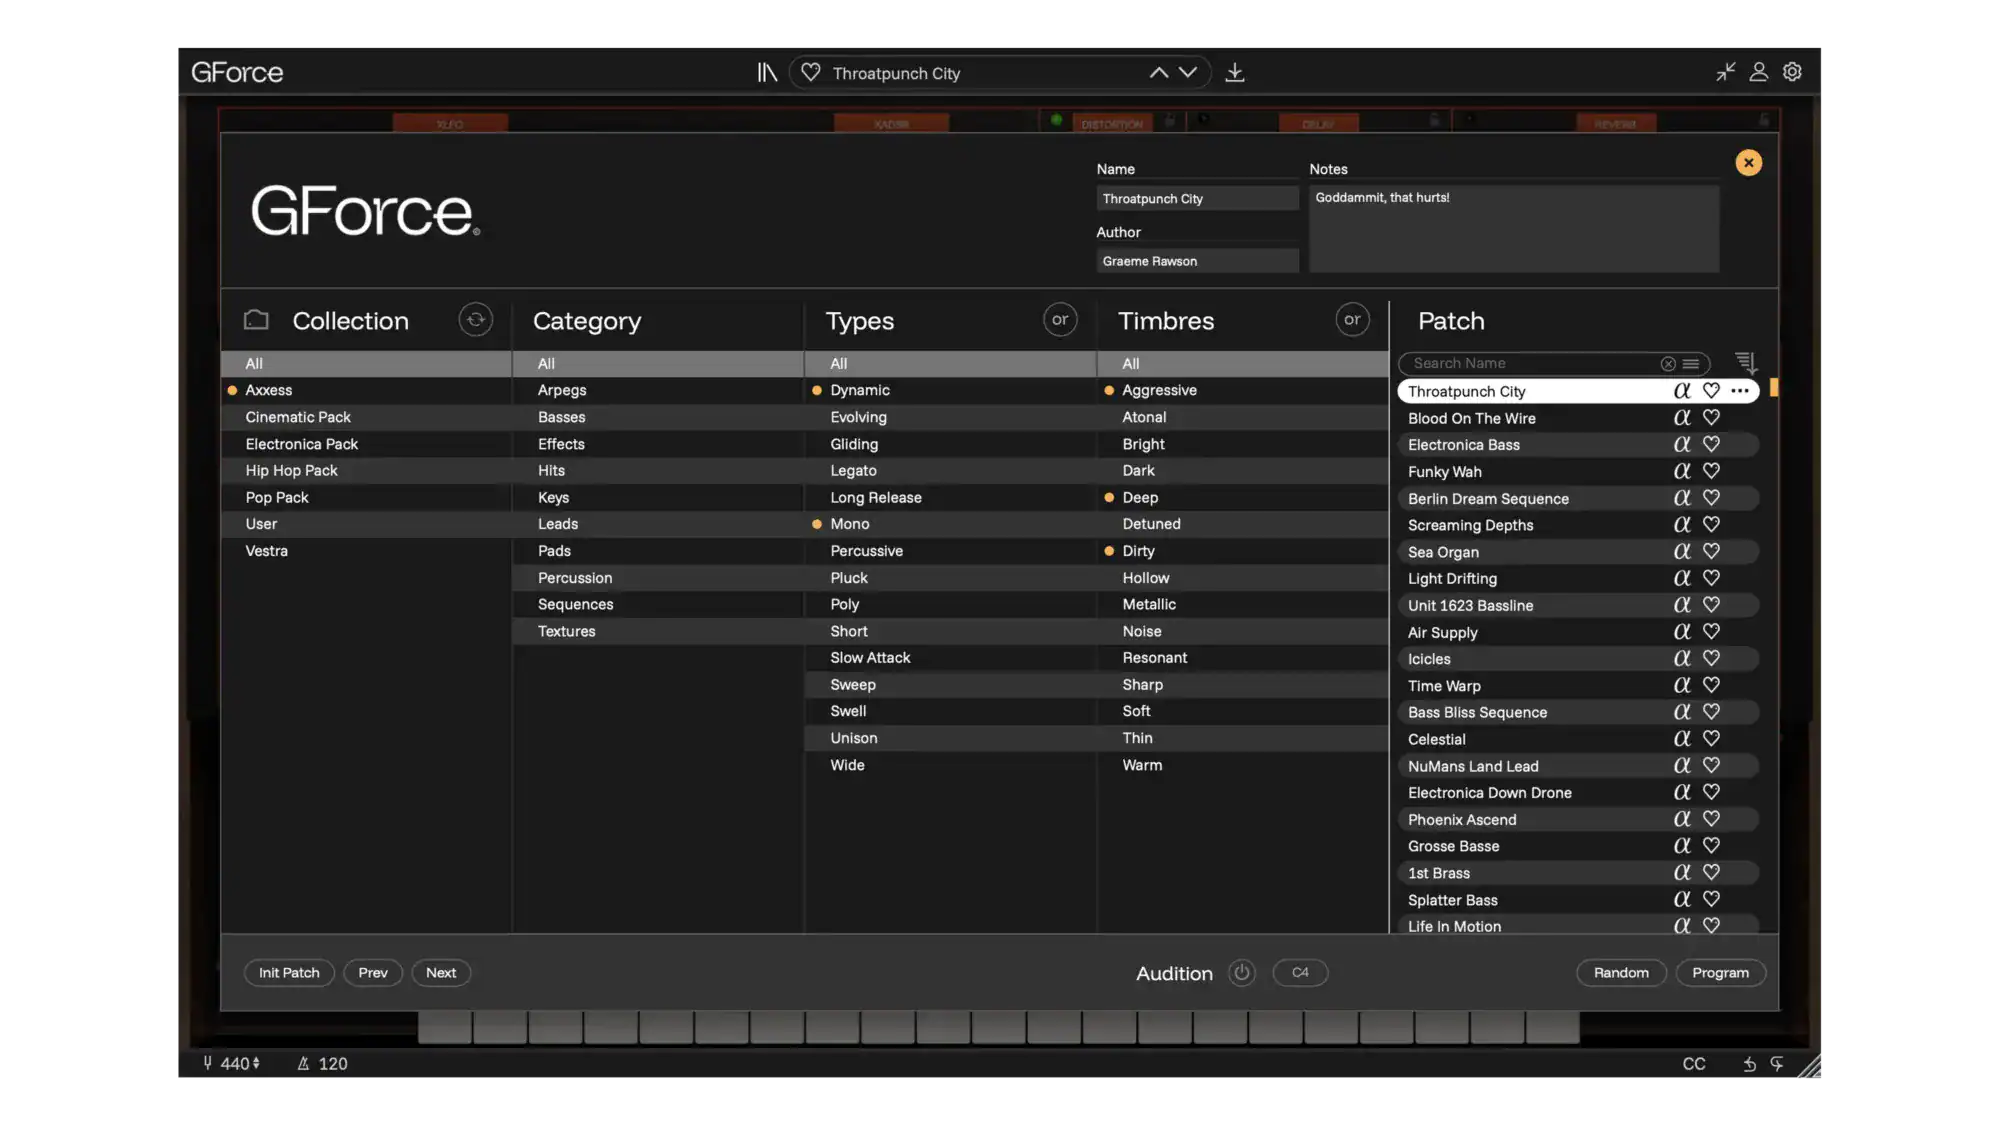
Task: Select the Basses category
Action: click(x=658, y=417)
